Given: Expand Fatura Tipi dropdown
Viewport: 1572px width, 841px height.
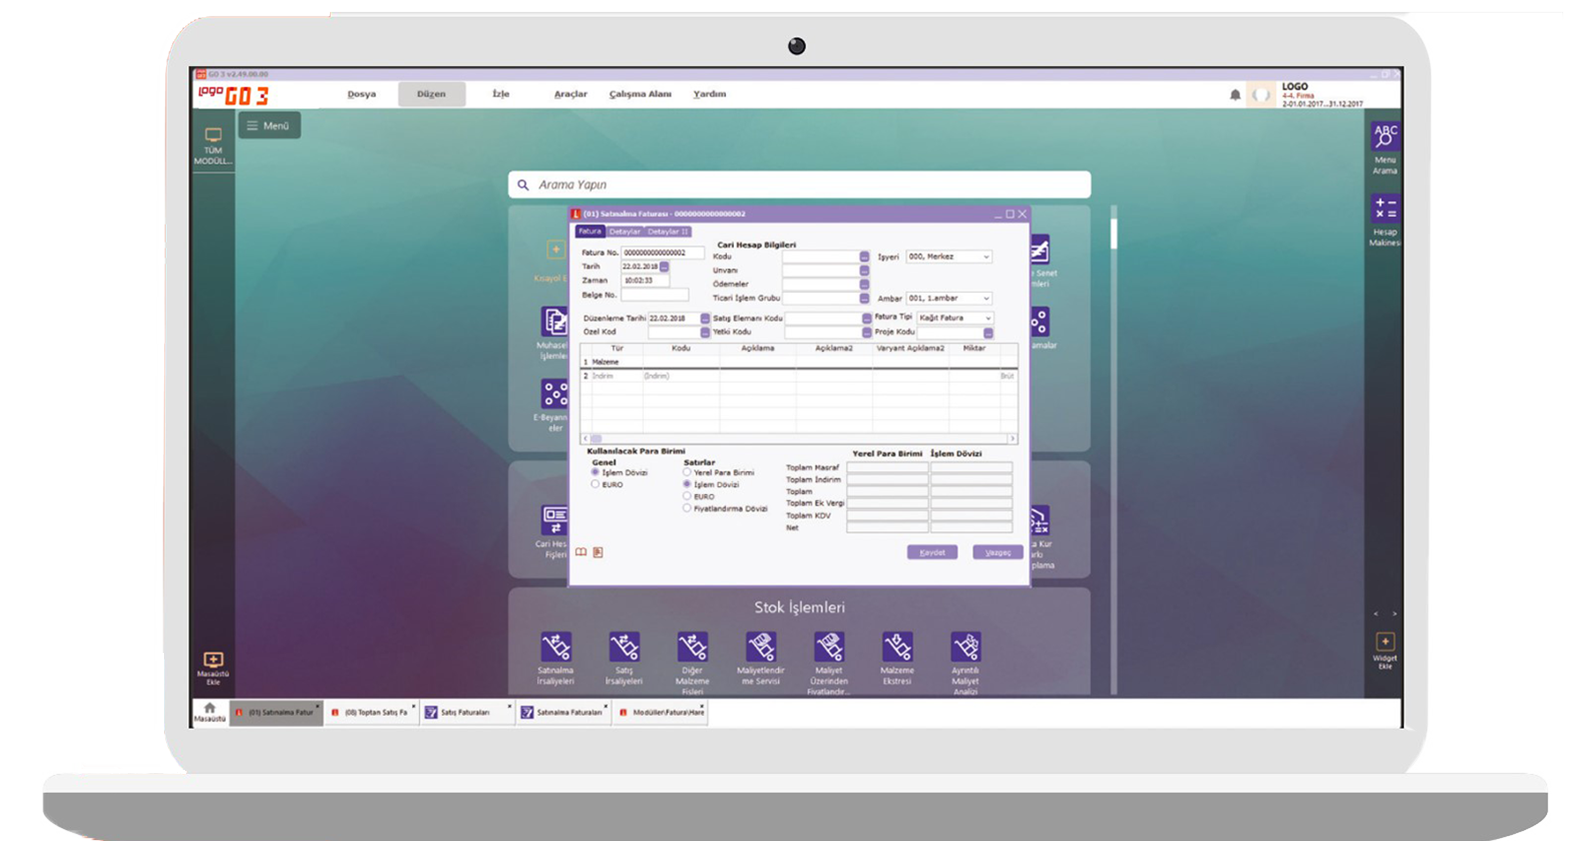Looking at the screenshot, I should click(987, 318).
